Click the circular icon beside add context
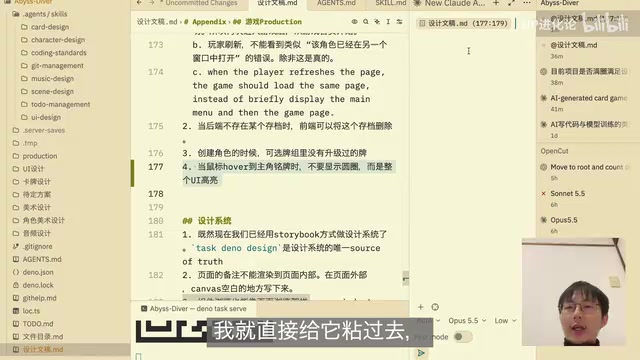Screen dimensions: 640x360 click(435, 307)
